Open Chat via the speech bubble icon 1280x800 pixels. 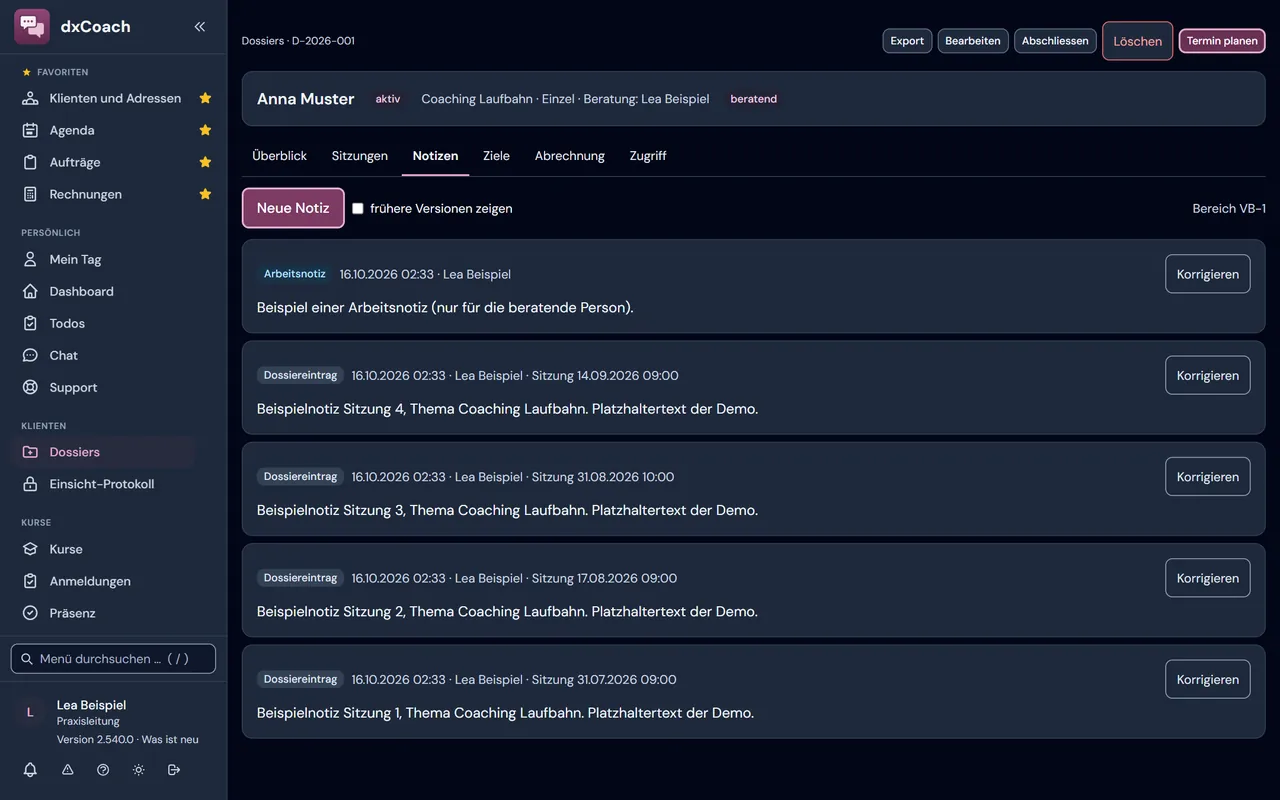tap(30, 355)
